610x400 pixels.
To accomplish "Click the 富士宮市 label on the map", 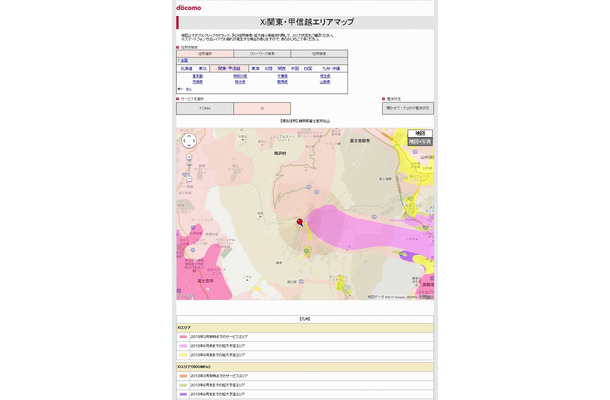I will [x=205, y=281].
